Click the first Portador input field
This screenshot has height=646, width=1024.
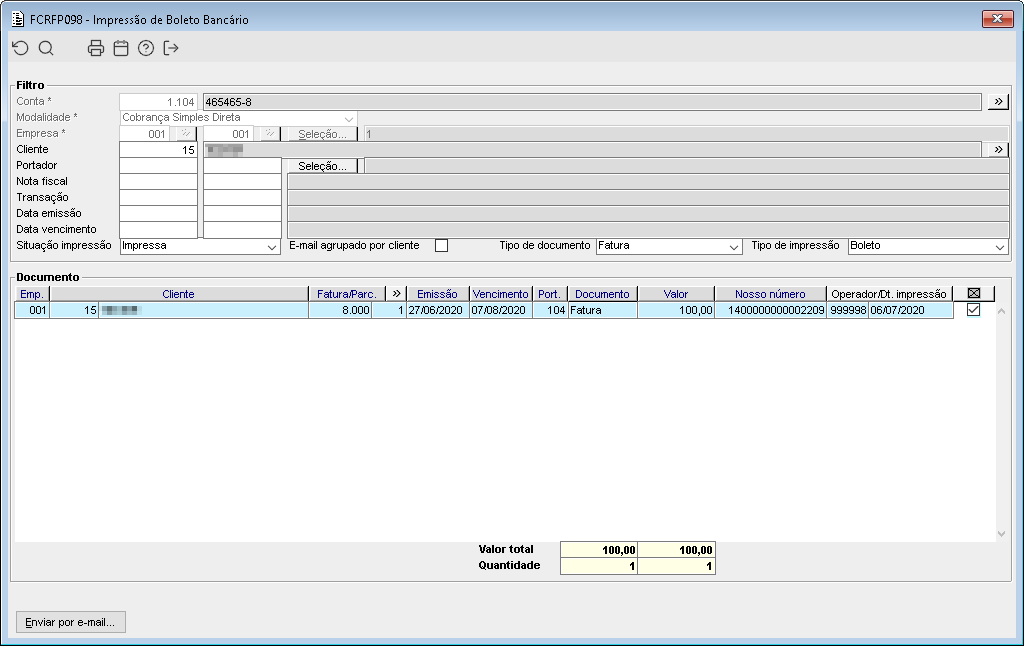(x=158, y=166)
